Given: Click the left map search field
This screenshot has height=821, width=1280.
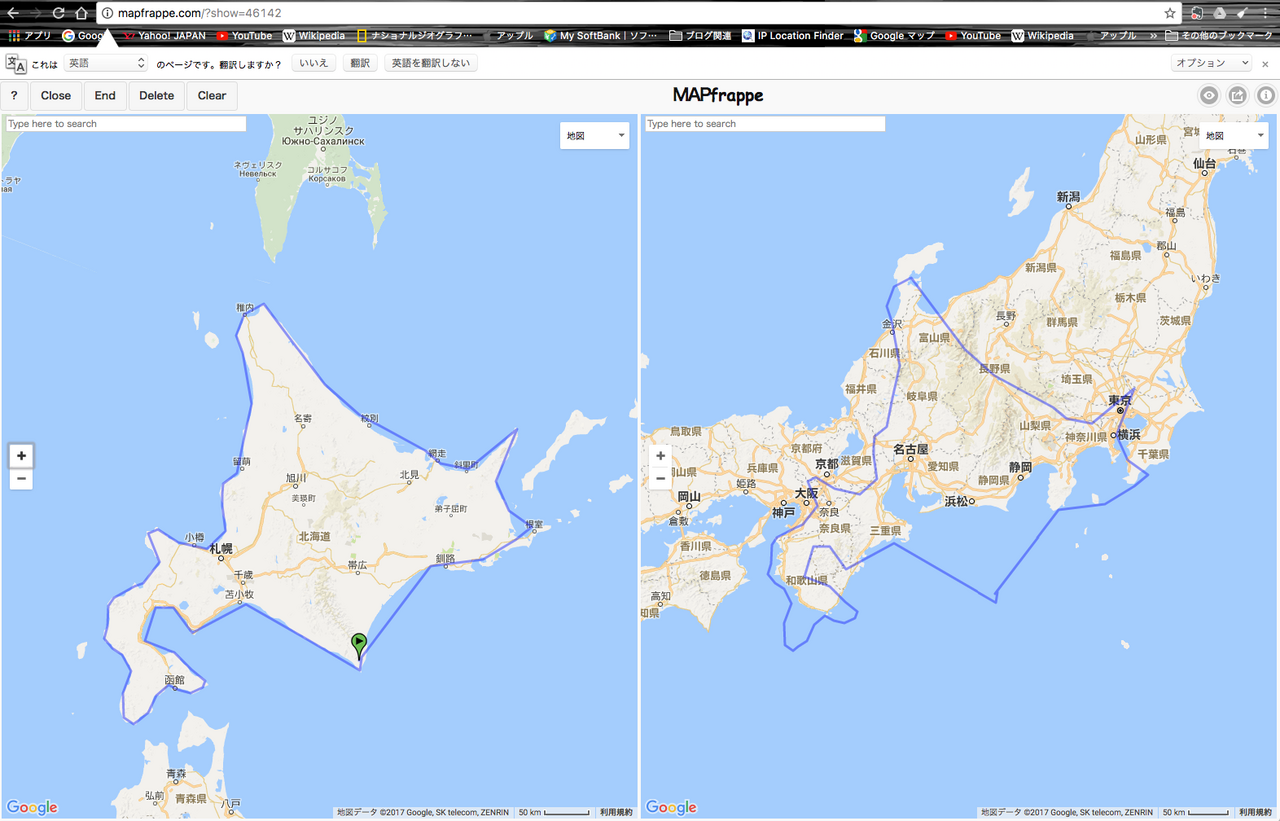Looking at the screenshot, I should (x=126, y=124).
